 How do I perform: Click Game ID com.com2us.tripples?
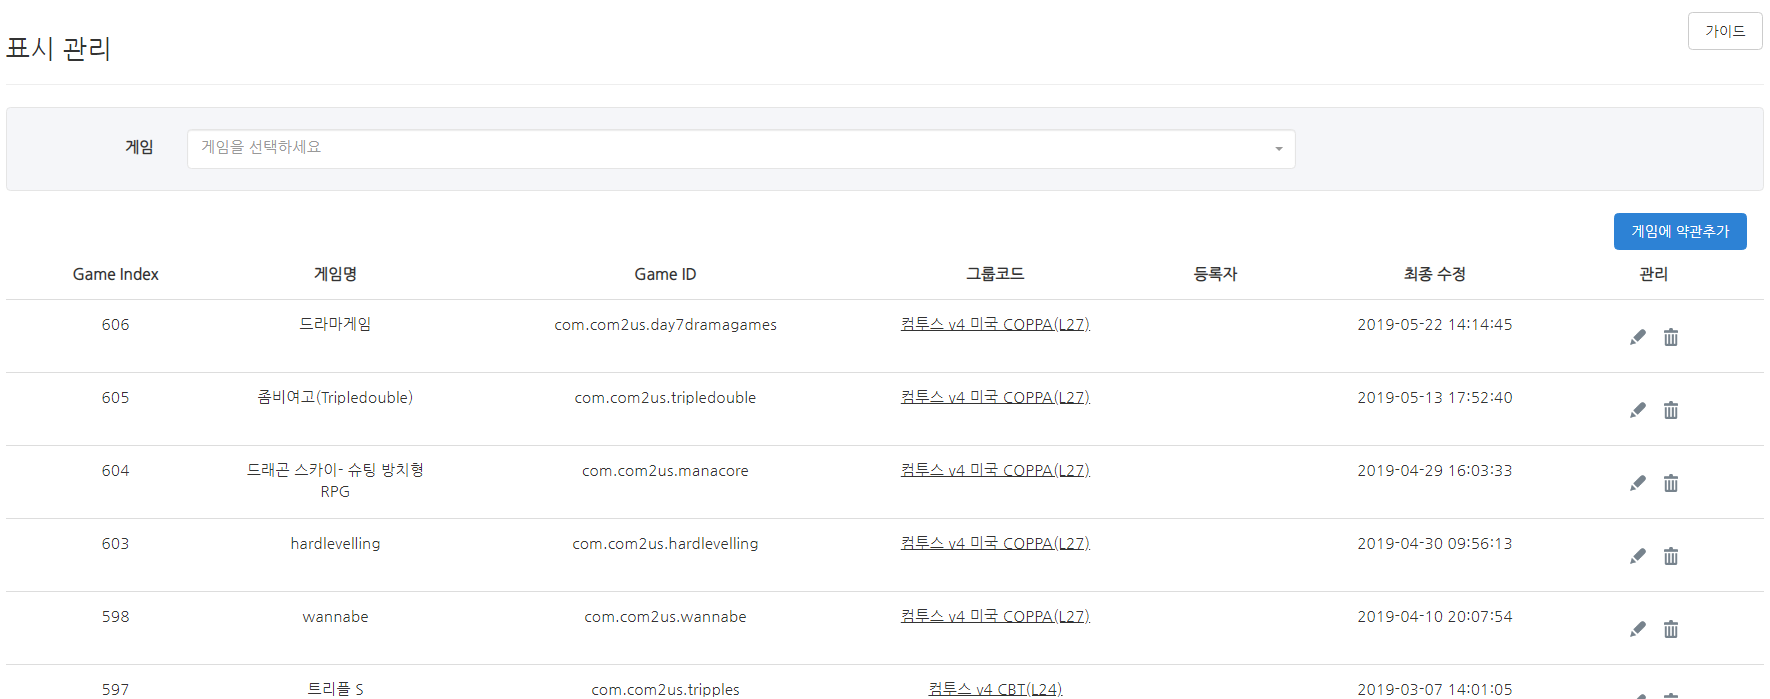pyautogui.click(x=665, y=689)
